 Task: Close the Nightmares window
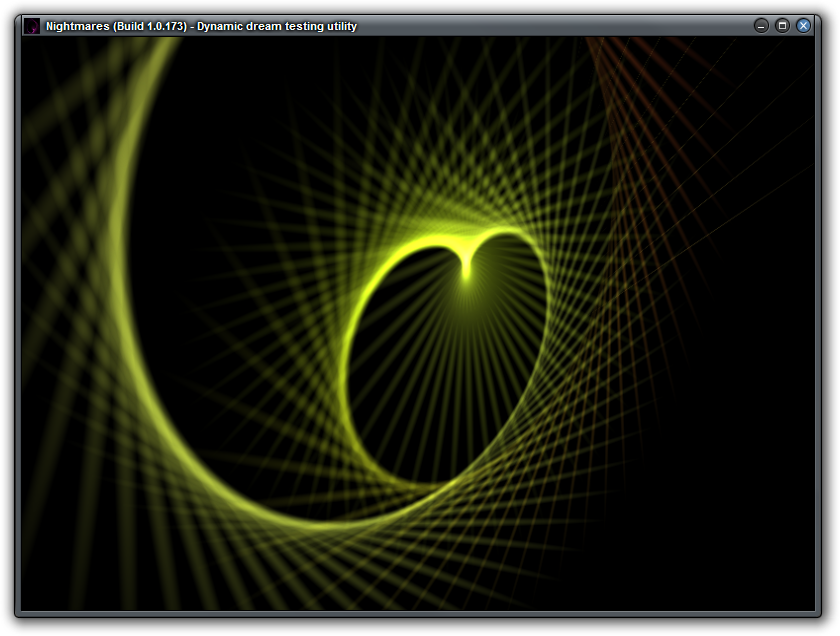click(803, 25)
